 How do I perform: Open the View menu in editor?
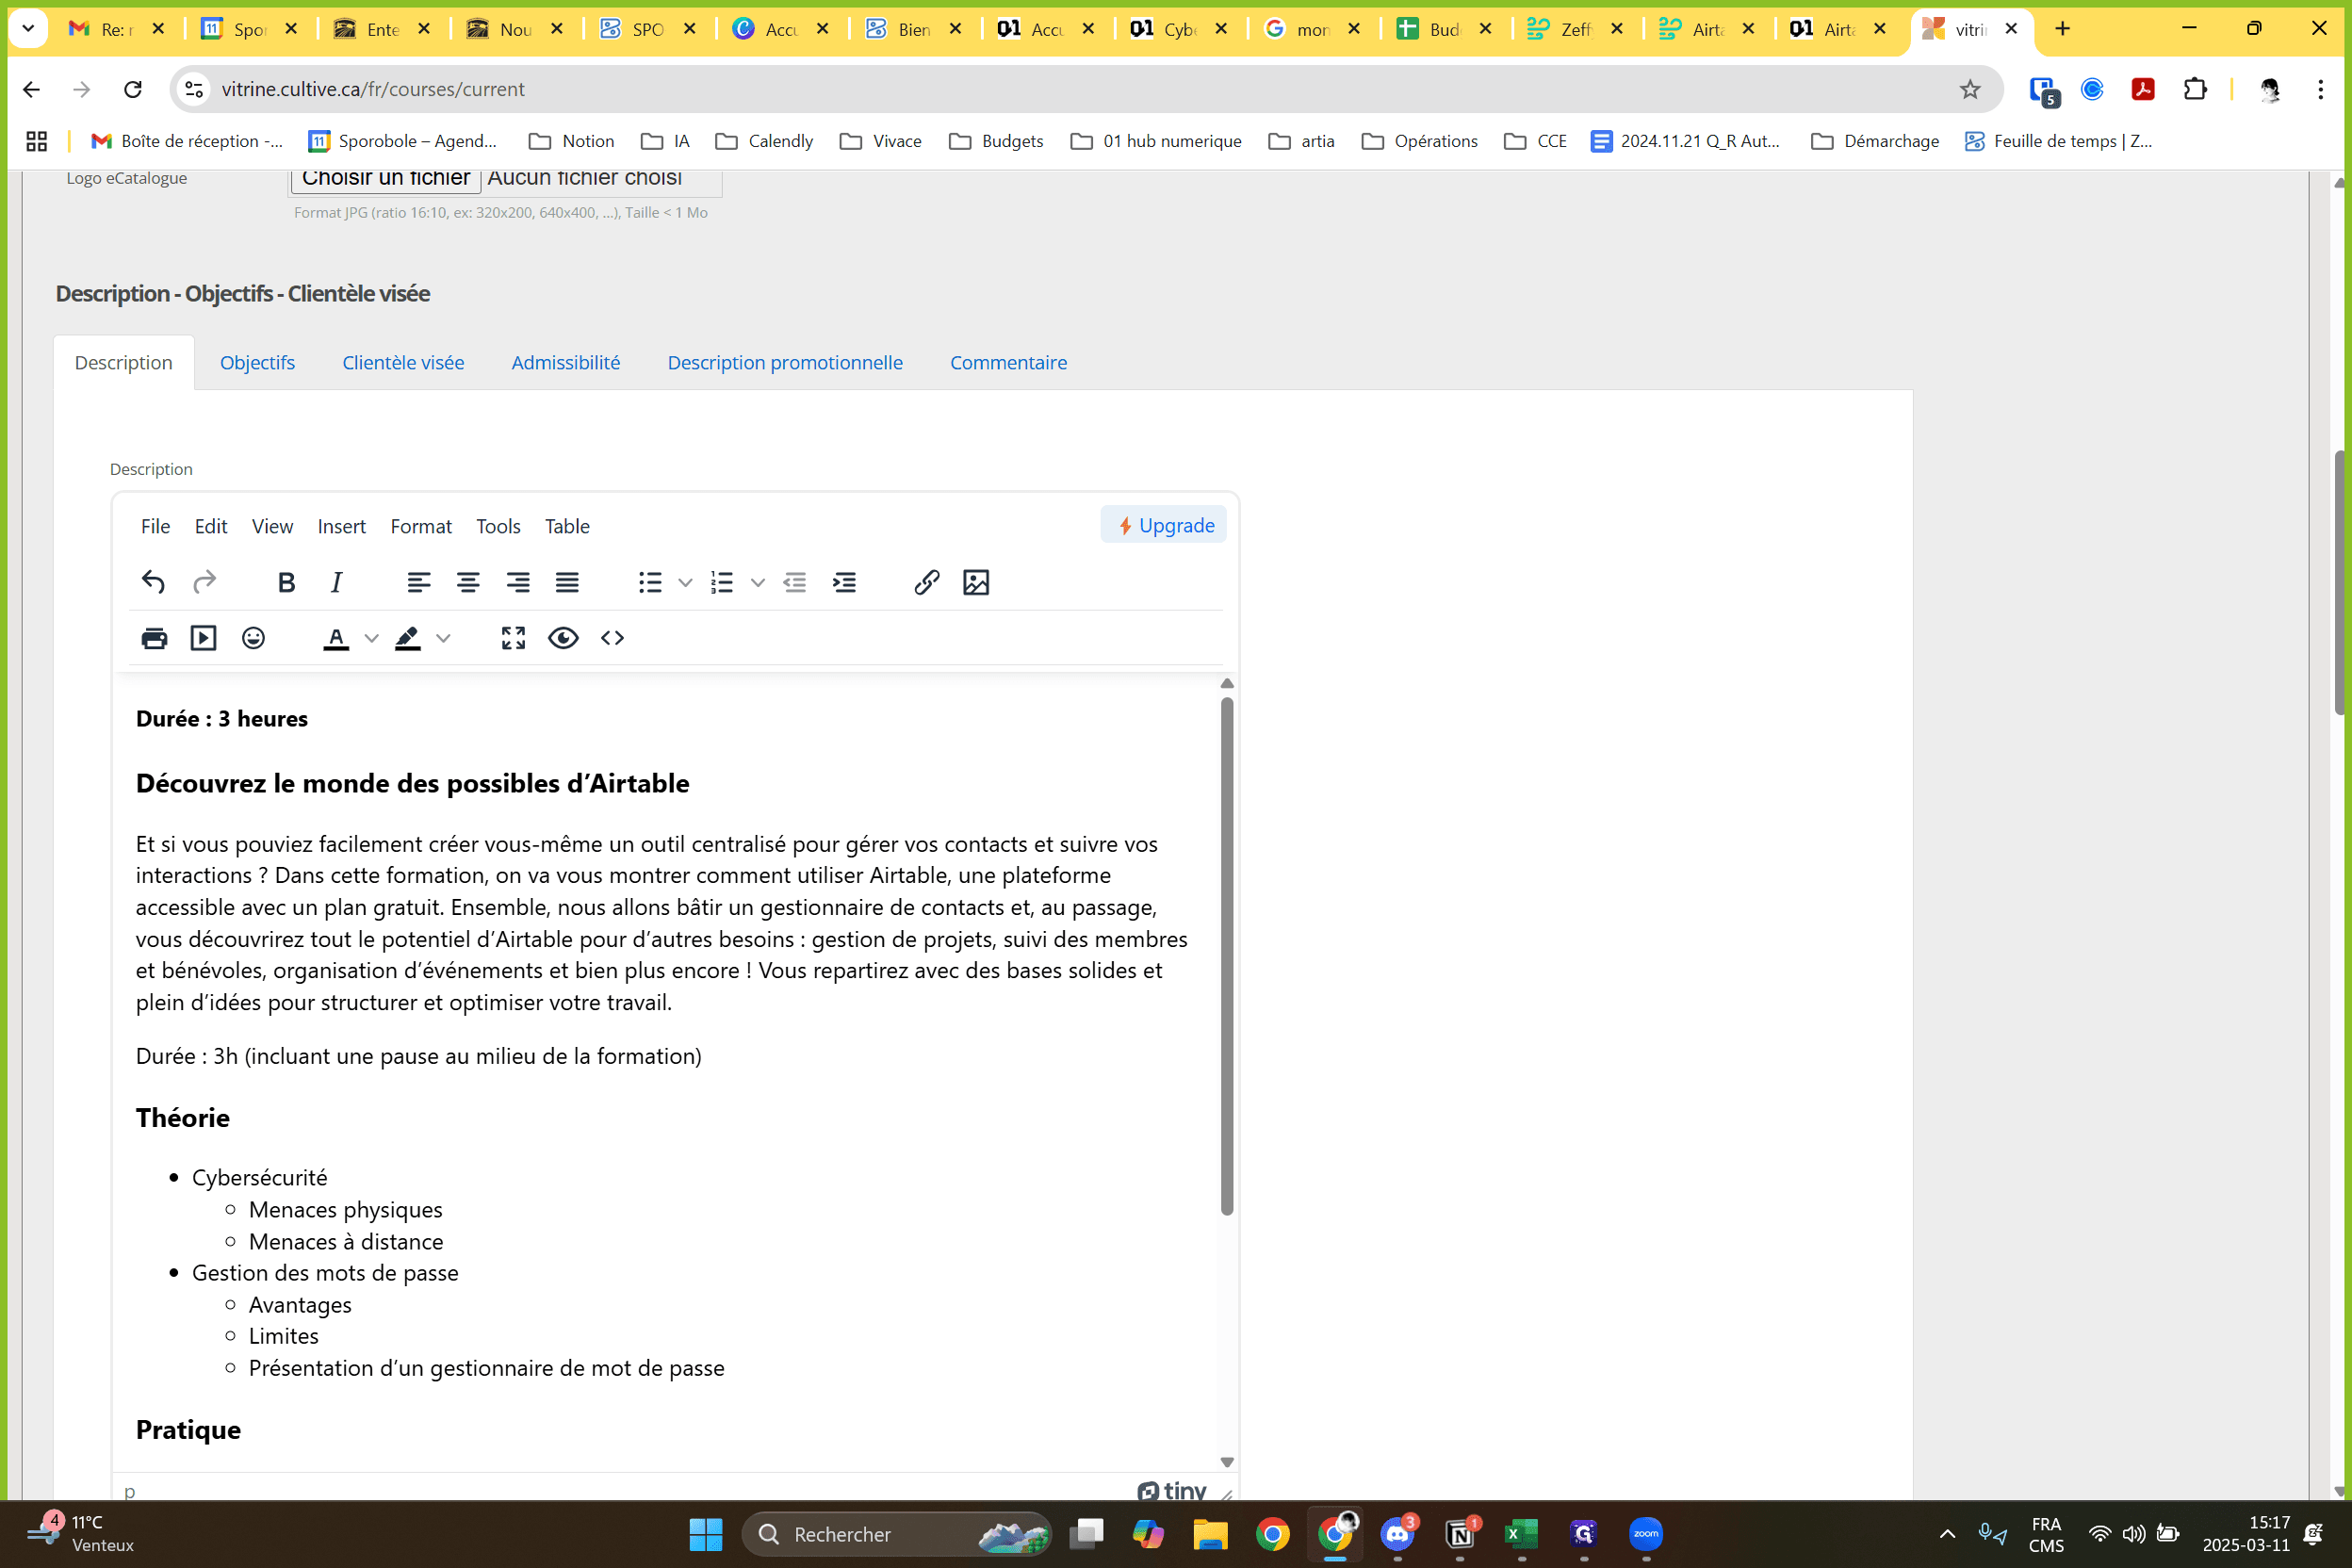point(272,526)
